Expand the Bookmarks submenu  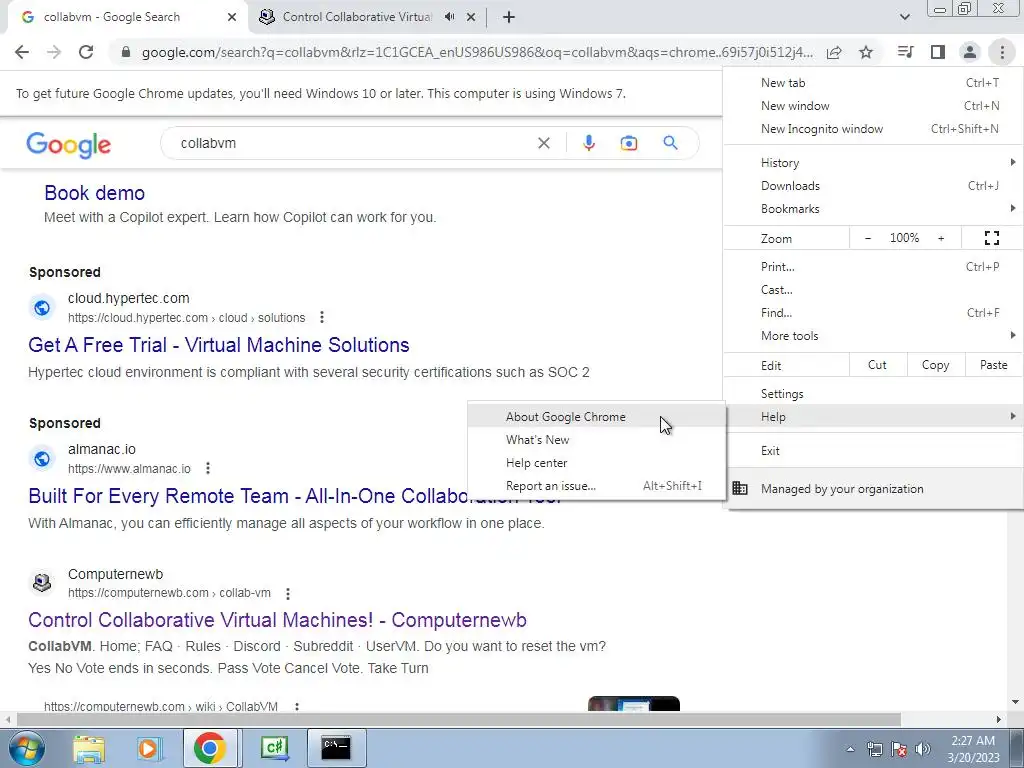pyautogui.click(x=873, y=209)
